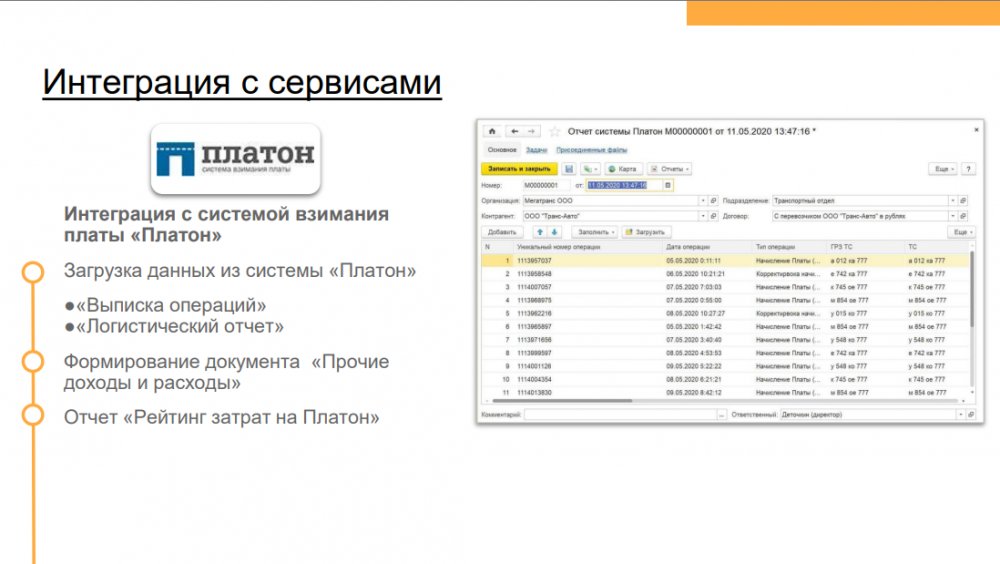Click the Карта button

click(622, 169)
